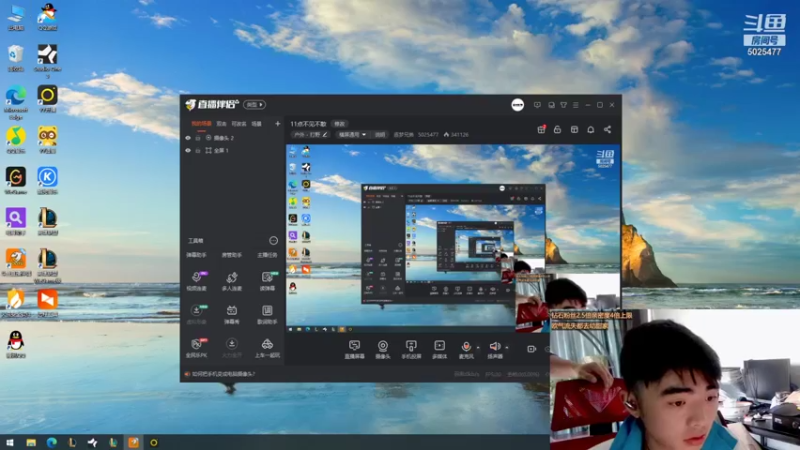Click the record video camera icon
Image resolution: width=800 pixels, height=450 pixels.
[531, 349]
